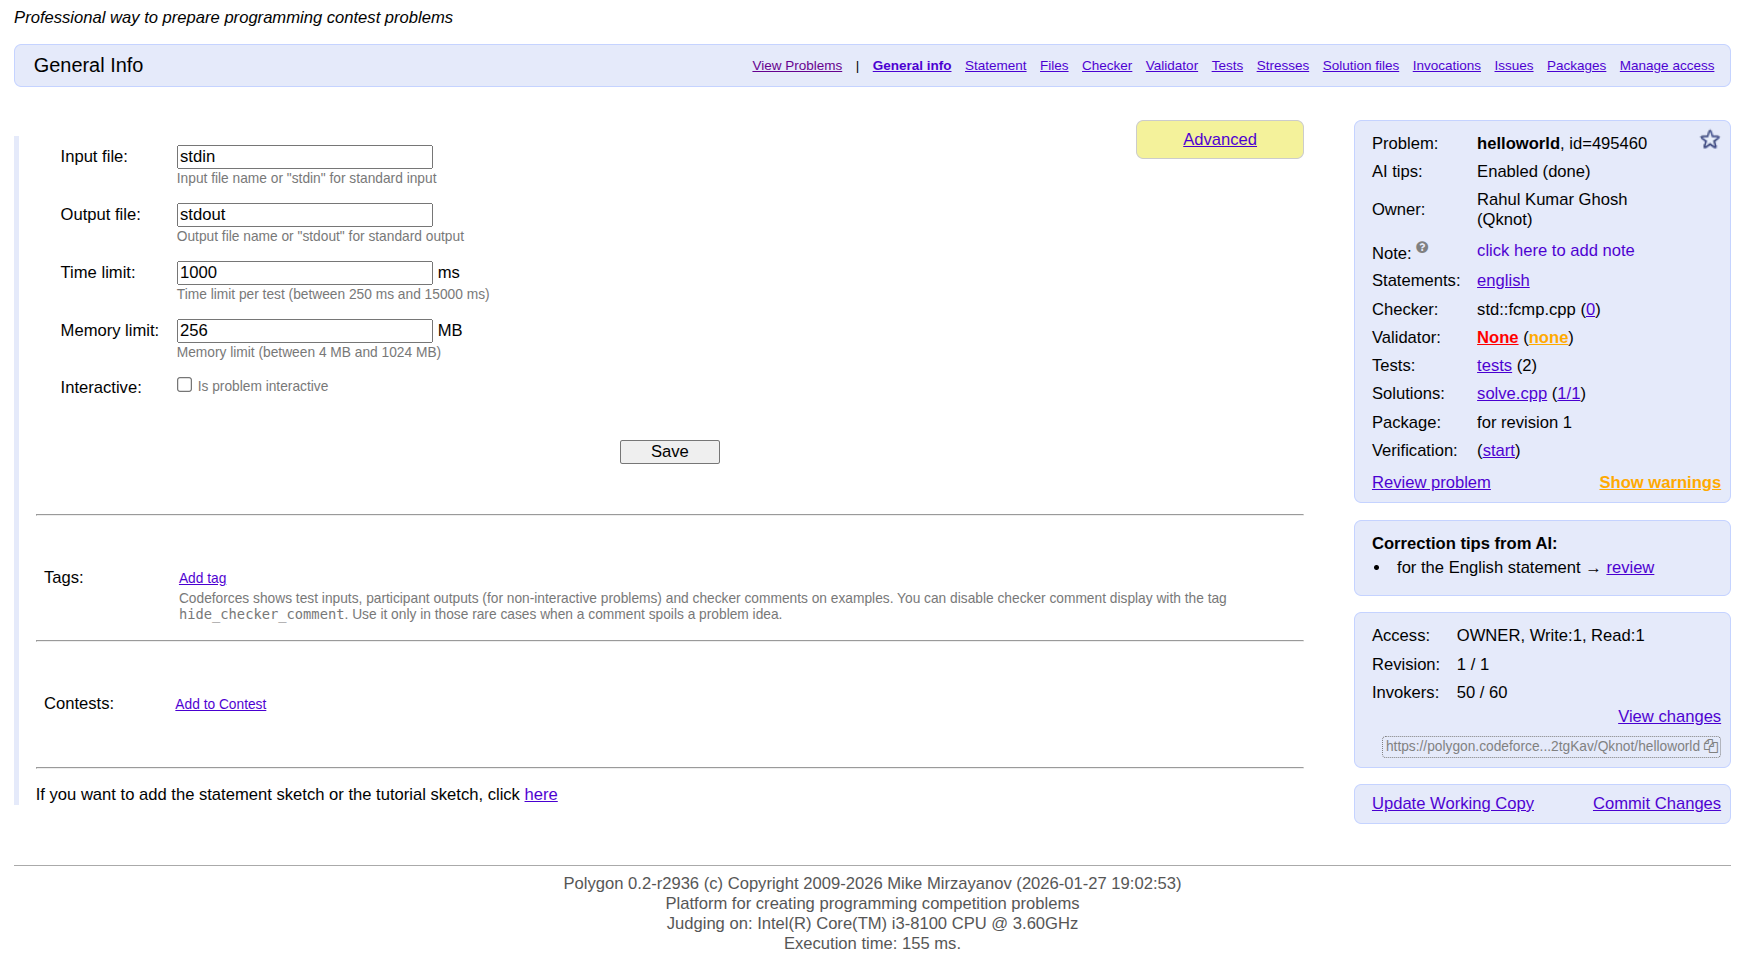Screen dimensions: 1760x953
Task: Switch to the Validator tab
Action: point(1171,66)
